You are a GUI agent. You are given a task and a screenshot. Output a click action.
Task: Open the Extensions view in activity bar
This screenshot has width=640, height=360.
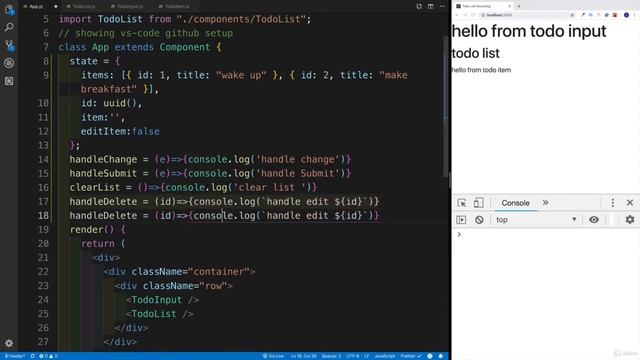(x=9, y=81)
